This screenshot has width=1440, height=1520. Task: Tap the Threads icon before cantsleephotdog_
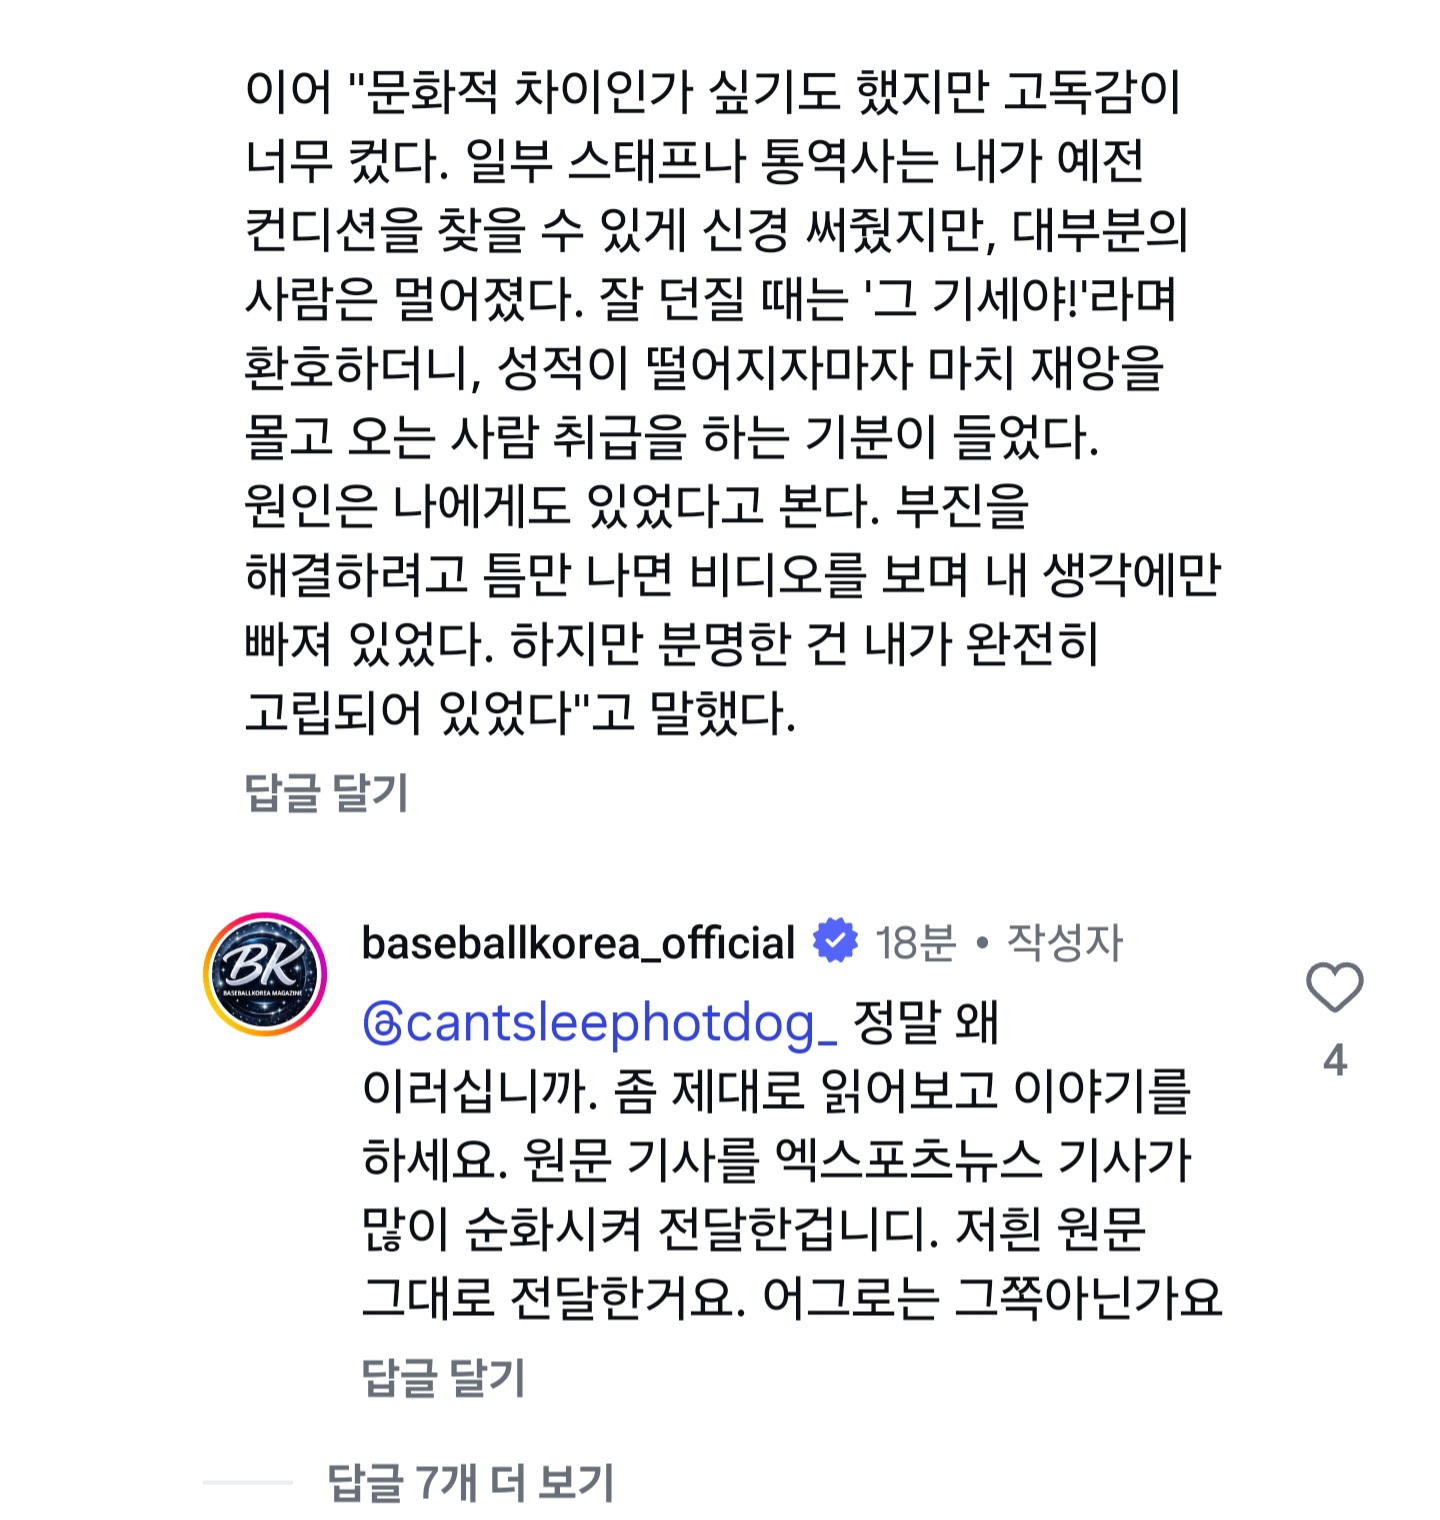[382, 1024]
